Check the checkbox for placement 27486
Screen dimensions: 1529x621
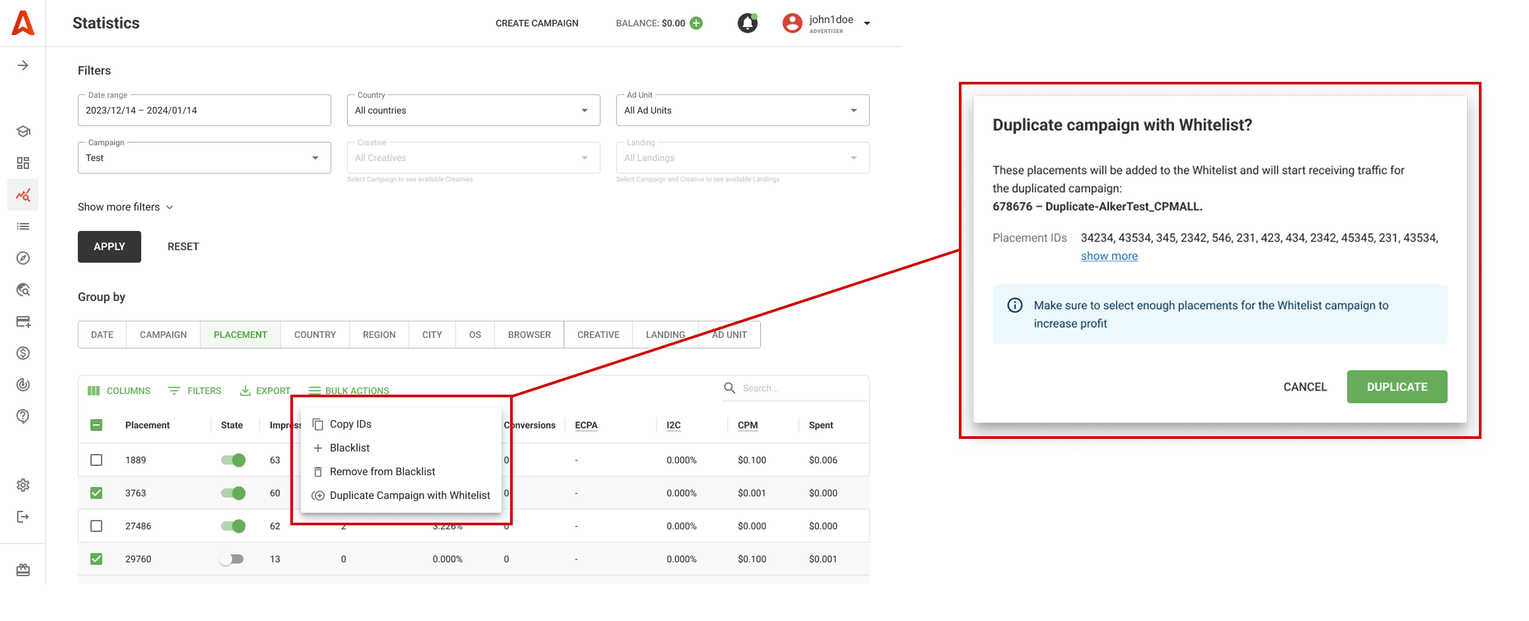[96, 526]
